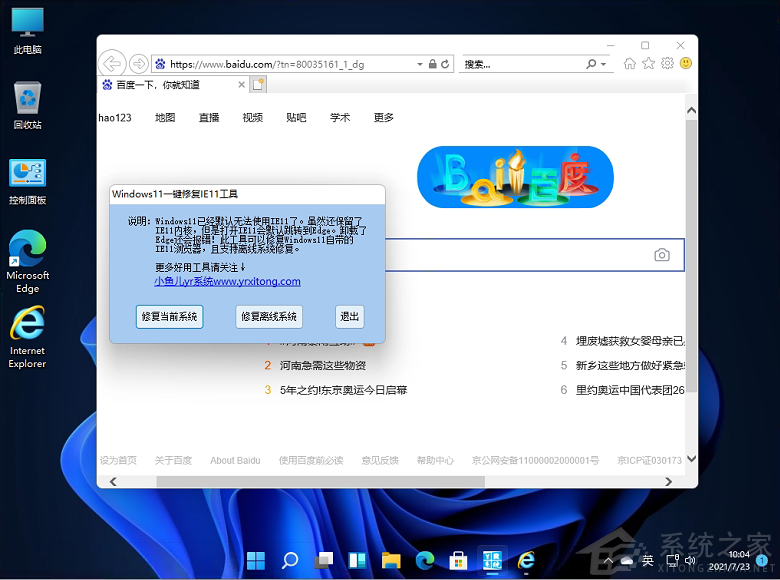This screenshot has height=580, width=780.
Task: Click the camera image search icon
Action: 662,255
